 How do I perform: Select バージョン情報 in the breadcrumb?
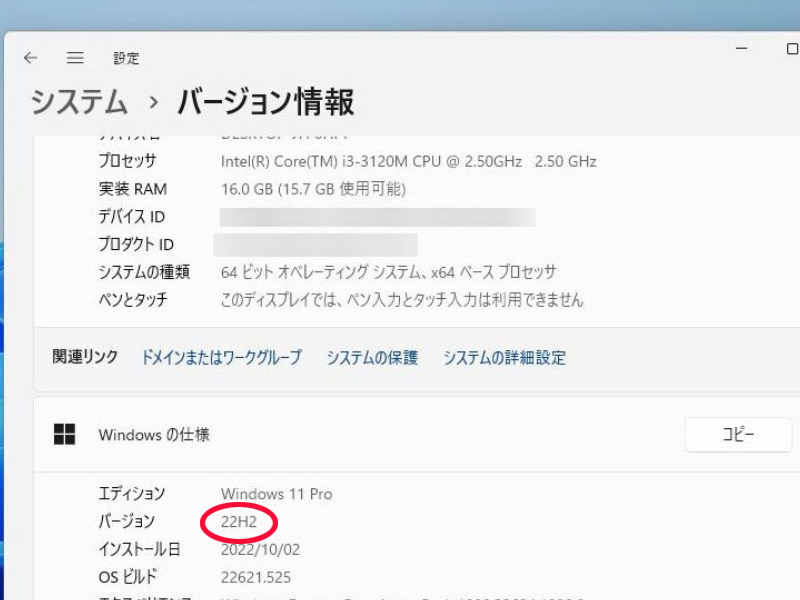(265, 102)
